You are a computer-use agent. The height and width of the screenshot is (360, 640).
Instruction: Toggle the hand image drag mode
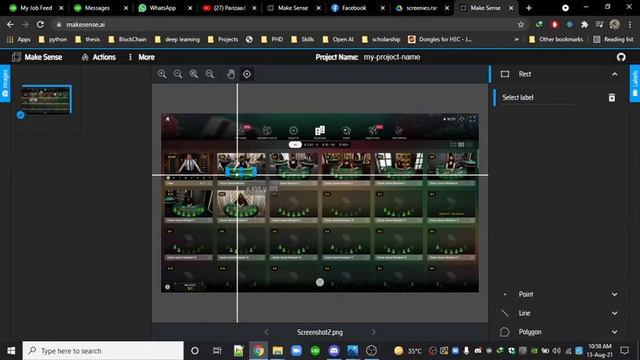point(231,74)
